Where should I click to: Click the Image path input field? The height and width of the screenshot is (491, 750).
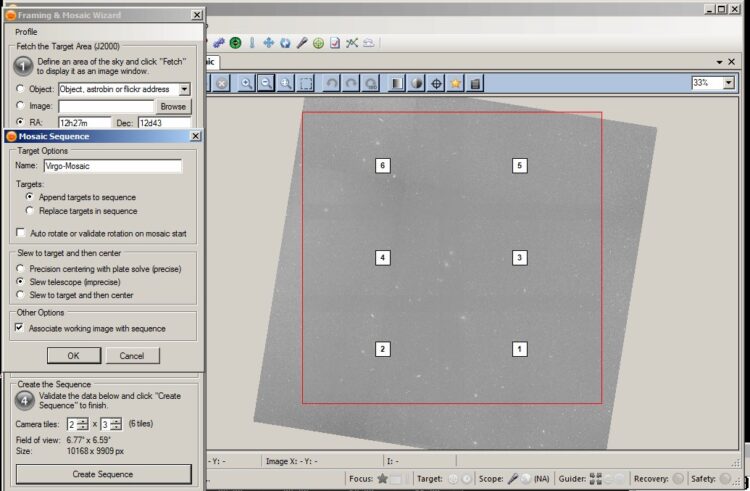point(106,106)
